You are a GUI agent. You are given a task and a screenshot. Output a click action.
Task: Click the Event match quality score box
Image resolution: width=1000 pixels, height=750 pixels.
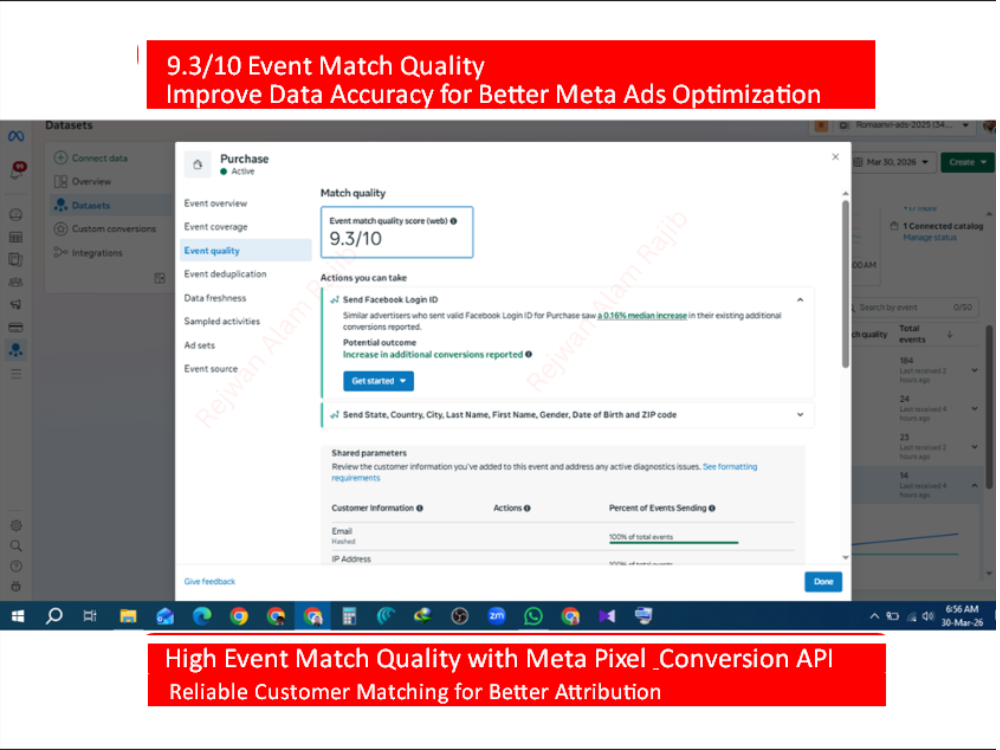click(x=397, y=232)
